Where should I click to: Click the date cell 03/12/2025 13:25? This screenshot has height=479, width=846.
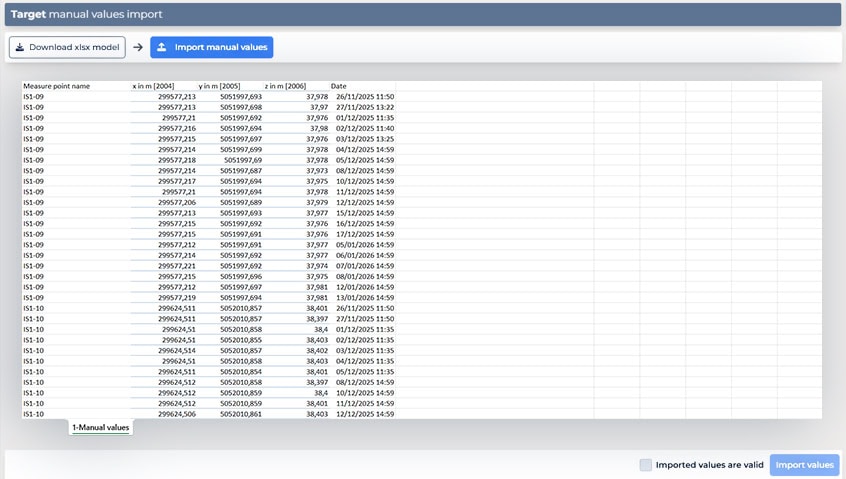[x=365, y=139]
